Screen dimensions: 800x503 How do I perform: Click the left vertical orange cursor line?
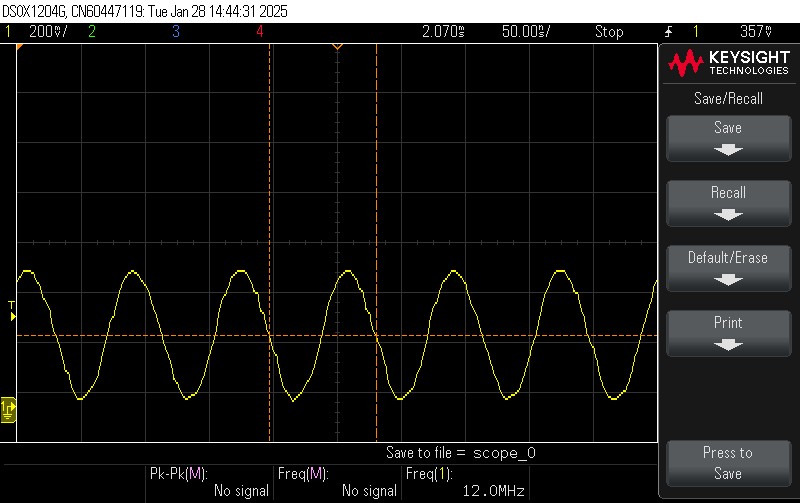click(x=269, y=243)
